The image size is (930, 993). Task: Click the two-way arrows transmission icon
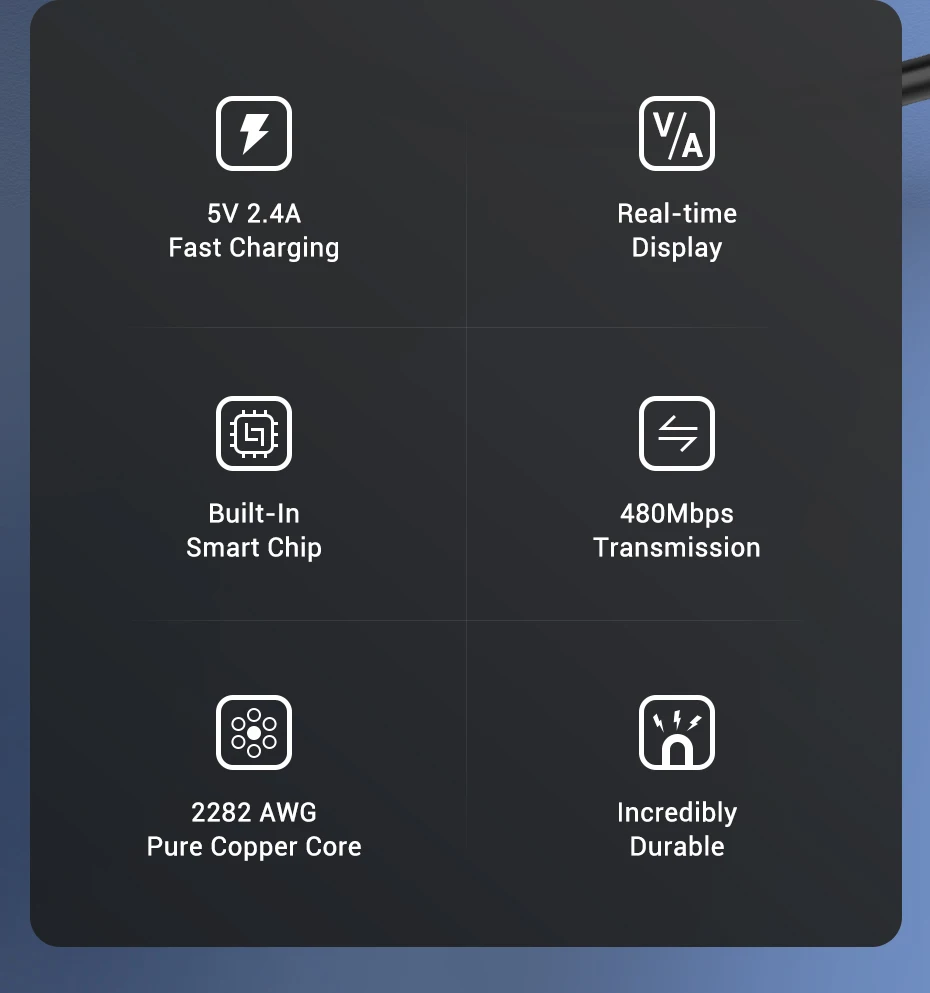677,434
